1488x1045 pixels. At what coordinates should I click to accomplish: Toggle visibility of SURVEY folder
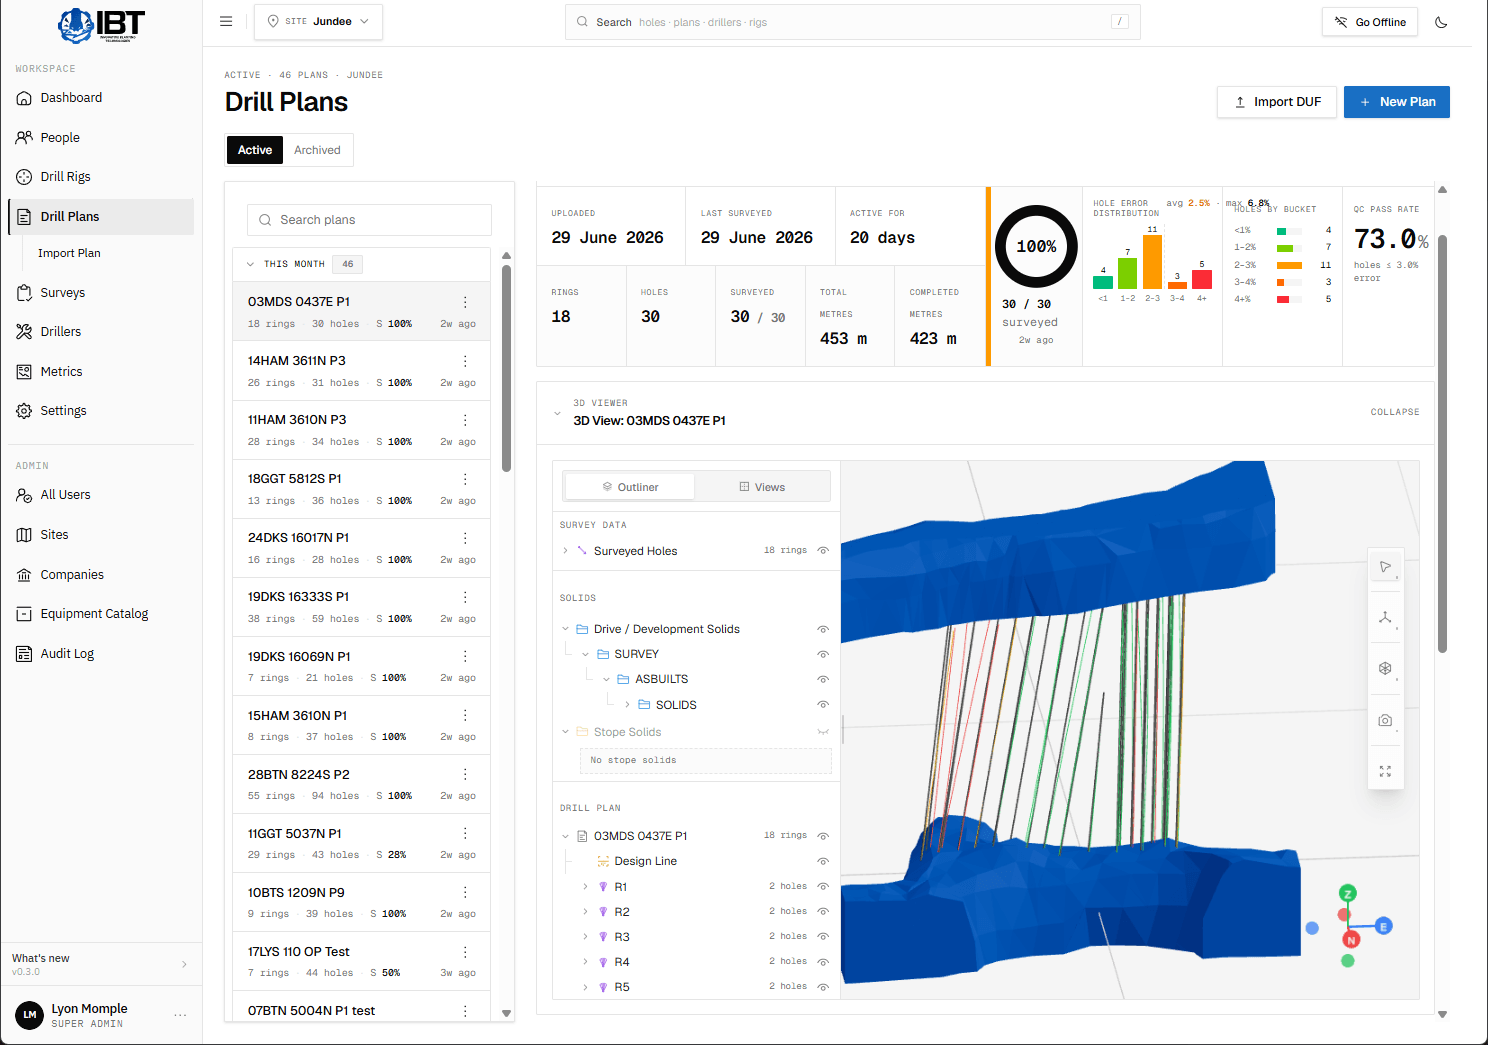(x=823, y=654)
